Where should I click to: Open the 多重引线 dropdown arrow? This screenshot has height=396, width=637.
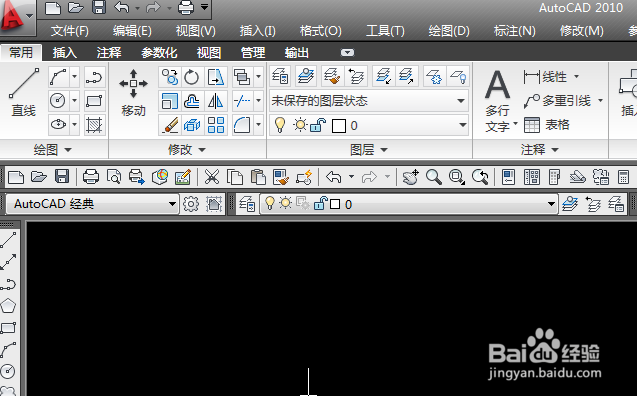pyautogui.click(x=600, y=100)
